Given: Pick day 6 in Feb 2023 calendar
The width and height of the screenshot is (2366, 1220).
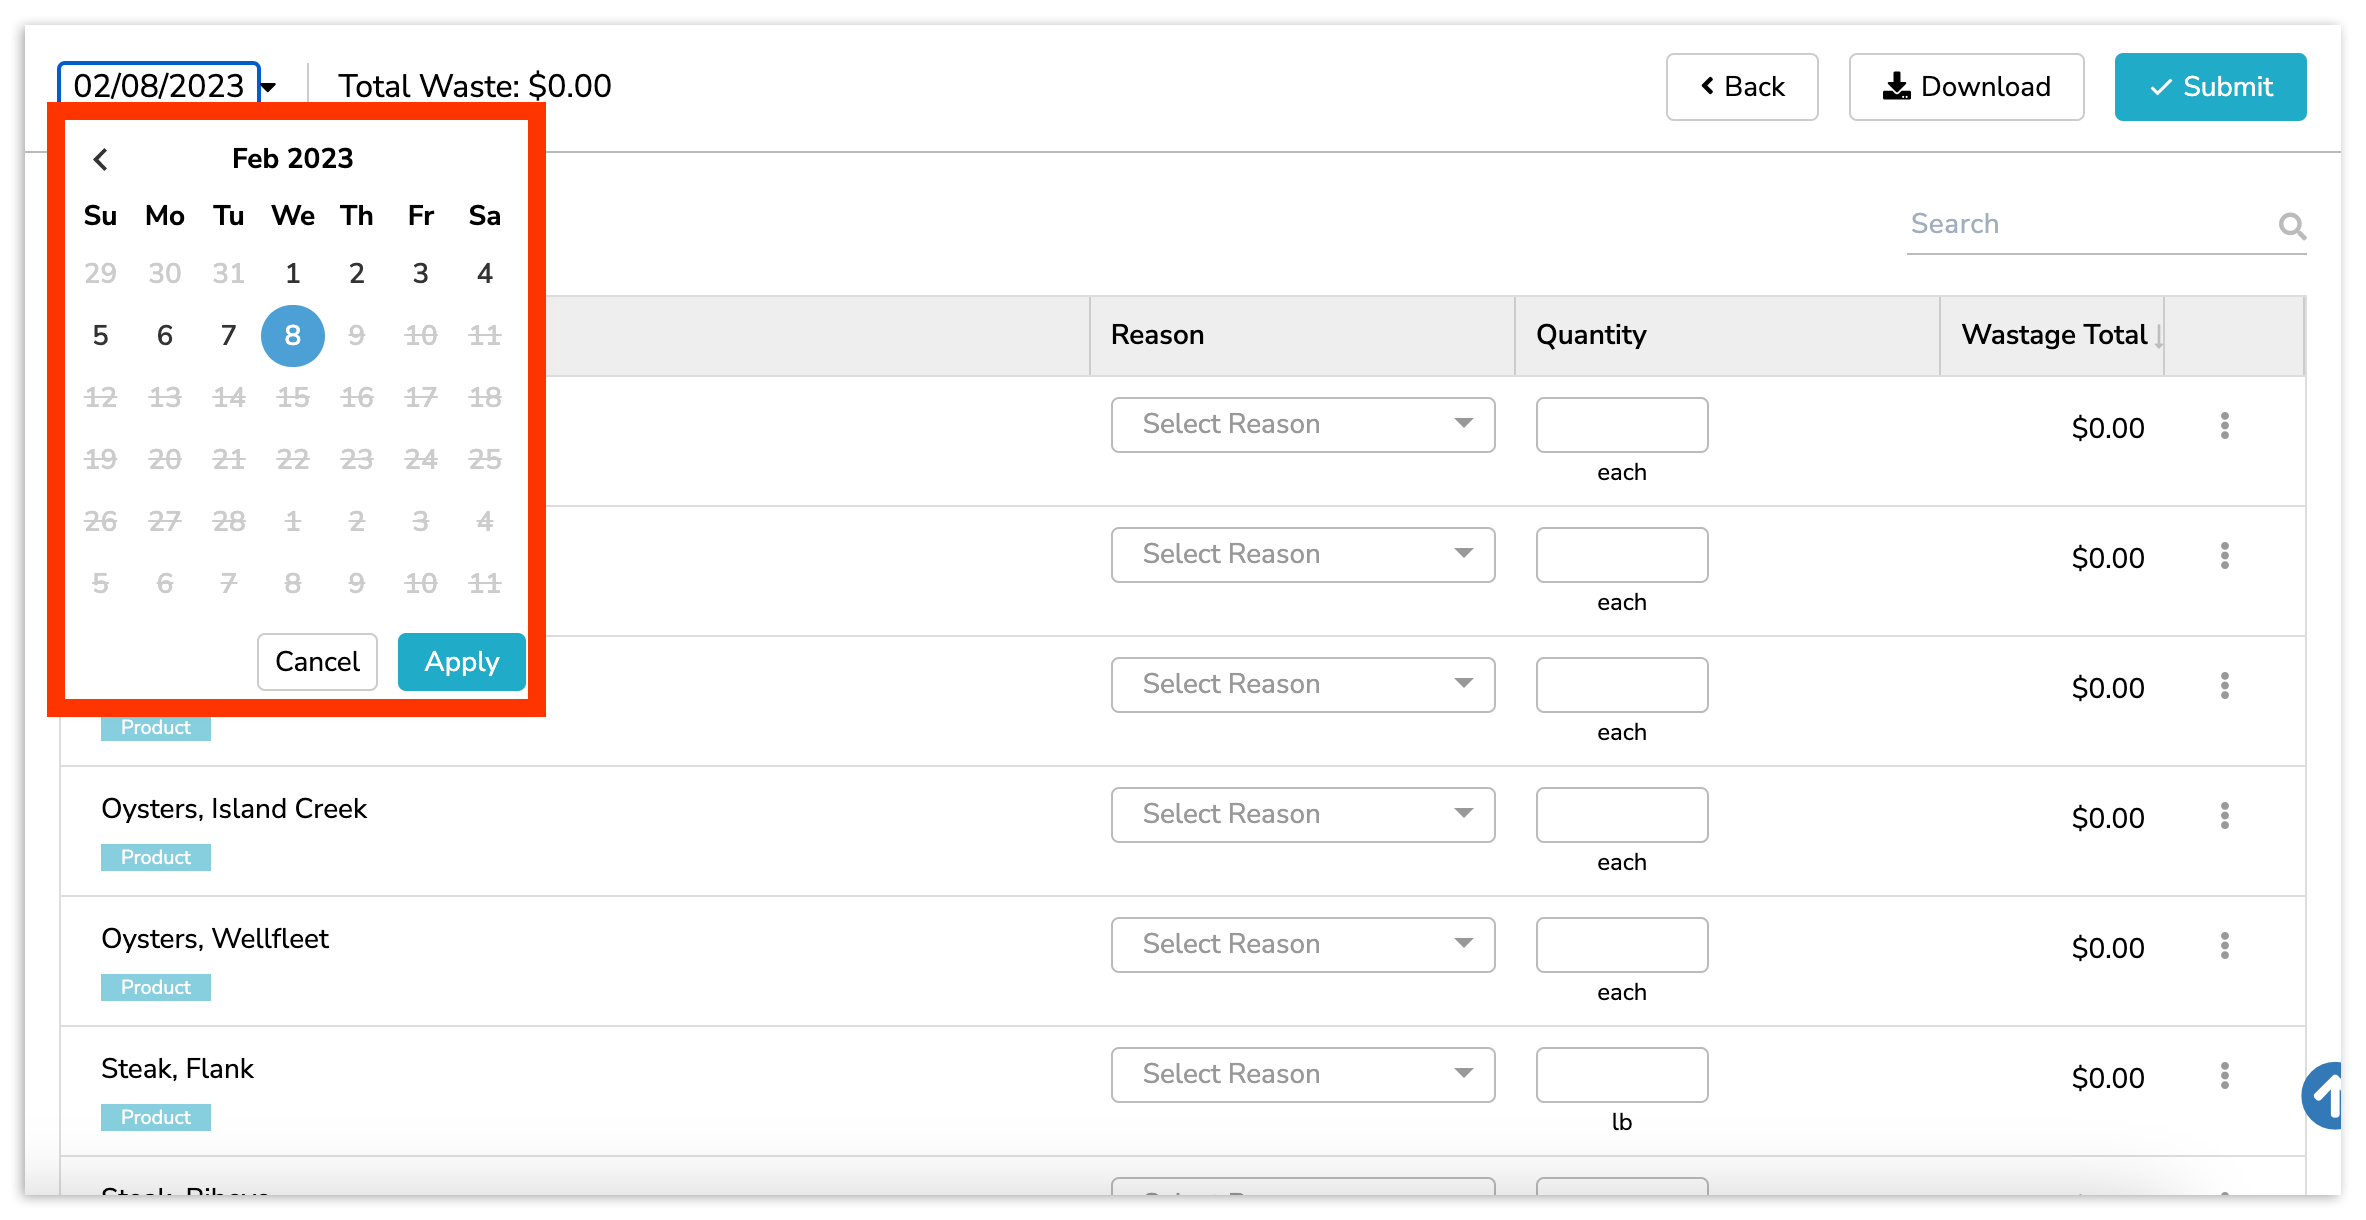Looking at the screenshot, I should coord(165,335).
